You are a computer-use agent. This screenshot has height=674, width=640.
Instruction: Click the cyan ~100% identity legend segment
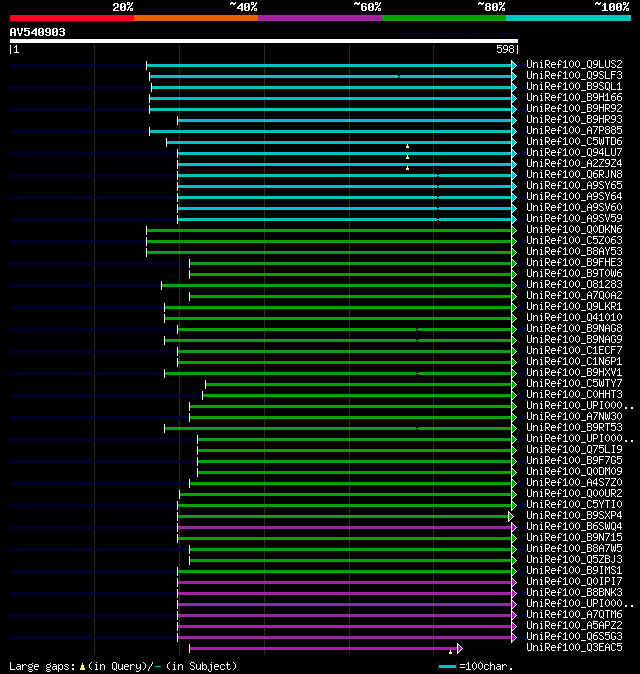pyautogui.click(x=568, y=18)
